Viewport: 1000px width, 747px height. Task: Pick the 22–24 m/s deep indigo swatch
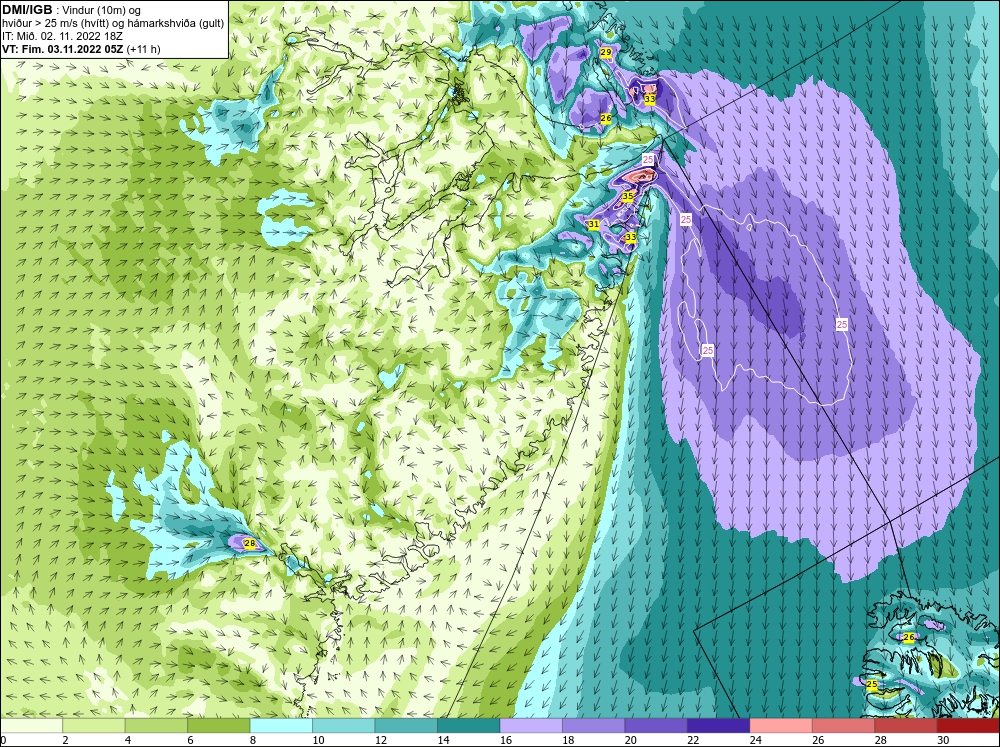point(719,726)
